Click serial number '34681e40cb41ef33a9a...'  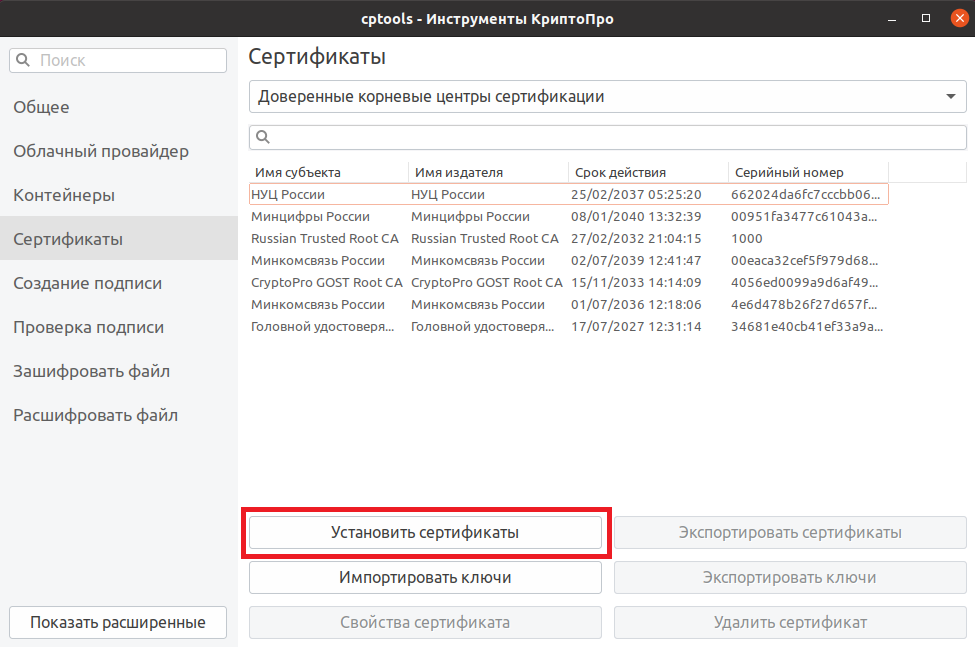point(806,327)
